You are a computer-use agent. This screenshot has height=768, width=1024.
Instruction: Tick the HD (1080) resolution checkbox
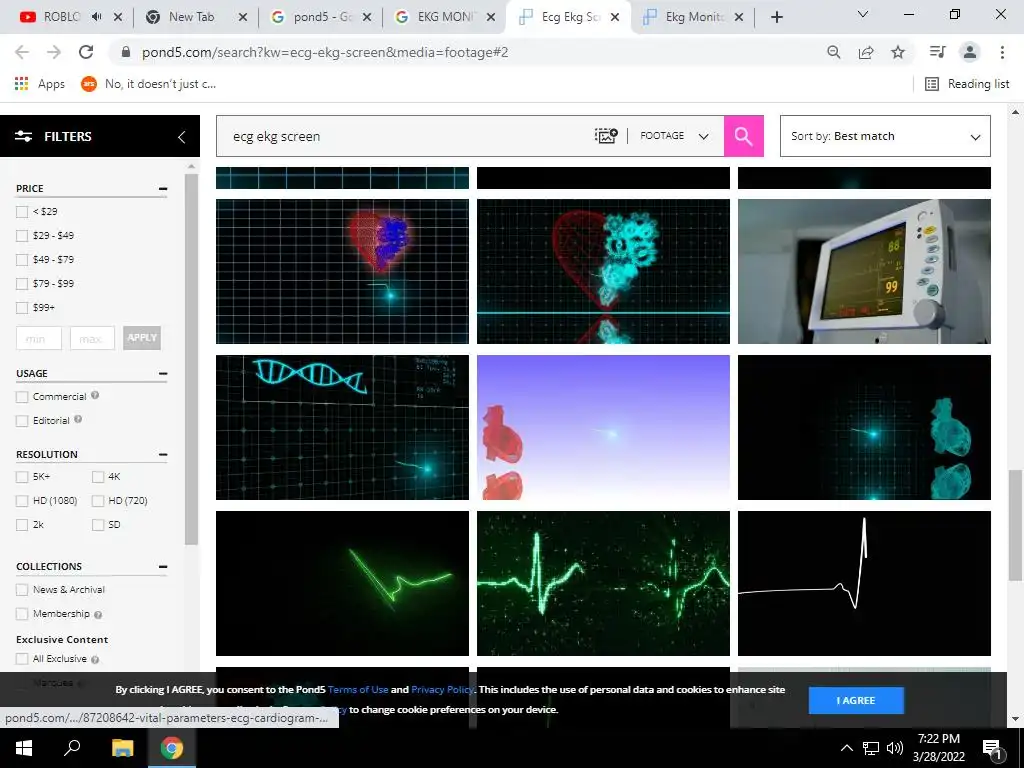22,501
